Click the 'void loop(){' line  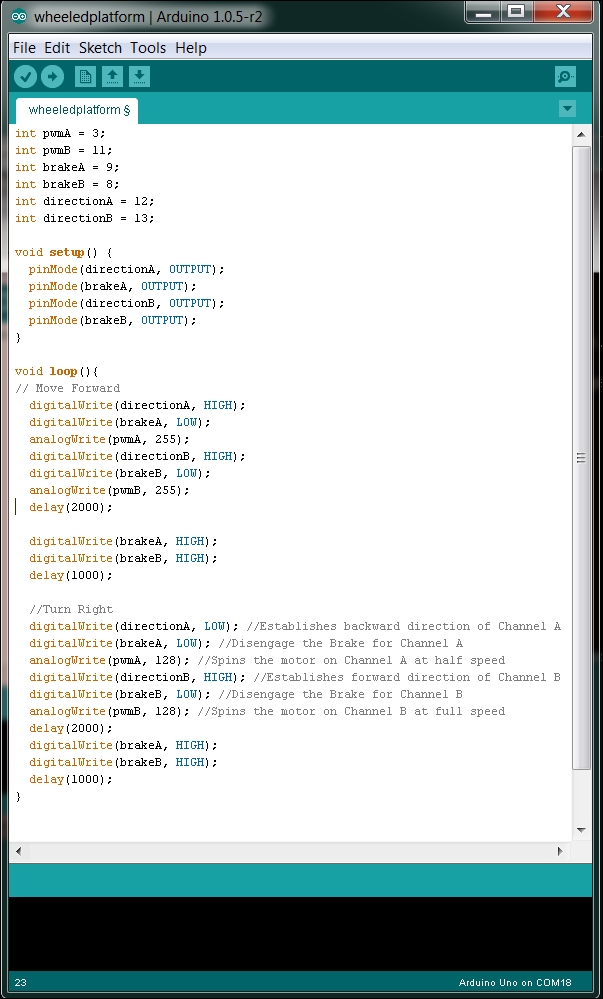(57, 371)
